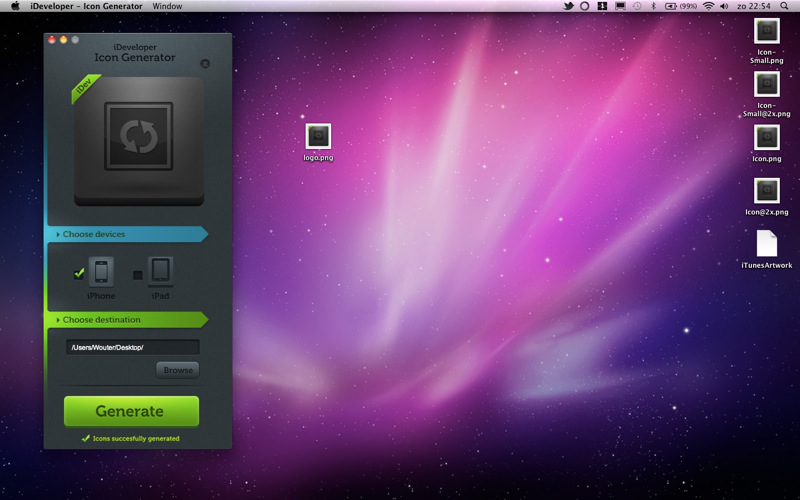
Task: Click the destination path field /Users/Wouter/Desktop/
Action: [133, 347]
